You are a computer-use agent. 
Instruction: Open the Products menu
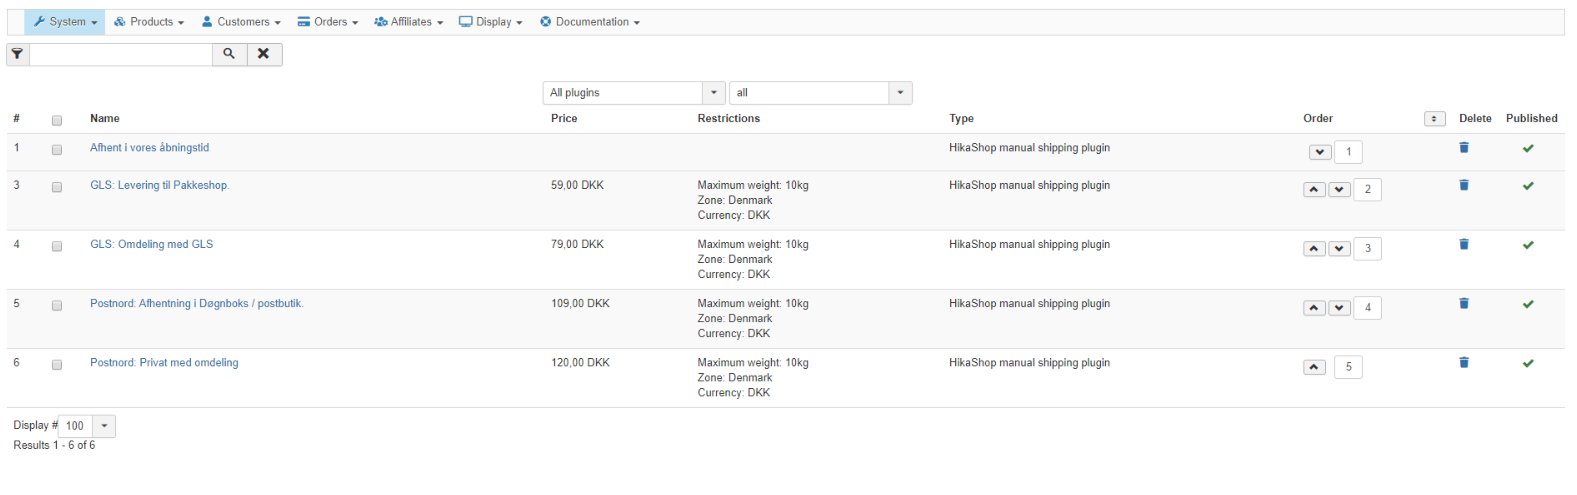[149, 22]
